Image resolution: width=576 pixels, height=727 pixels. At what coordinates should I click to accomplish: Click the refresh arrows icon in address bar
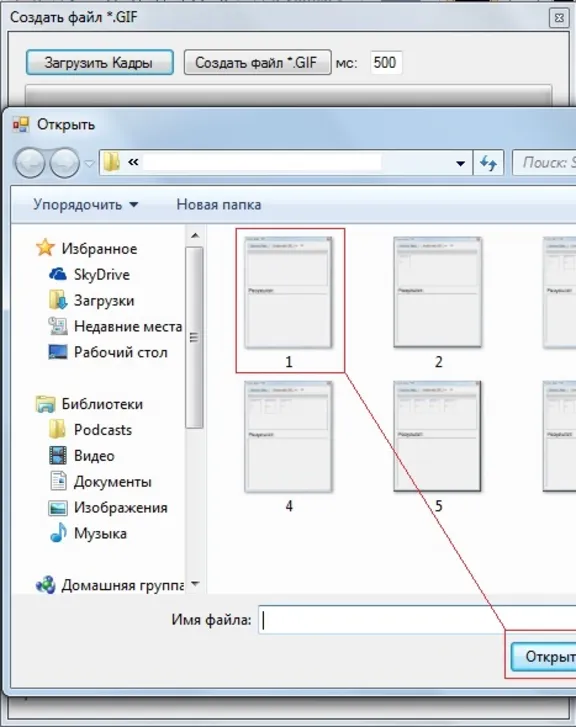(488, 163)
